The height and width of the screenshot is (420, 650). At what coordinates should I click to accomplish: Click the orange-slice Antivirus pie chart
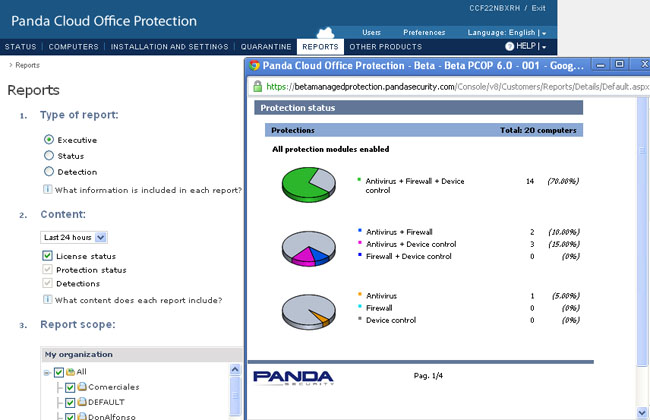[x=308, y=312]
